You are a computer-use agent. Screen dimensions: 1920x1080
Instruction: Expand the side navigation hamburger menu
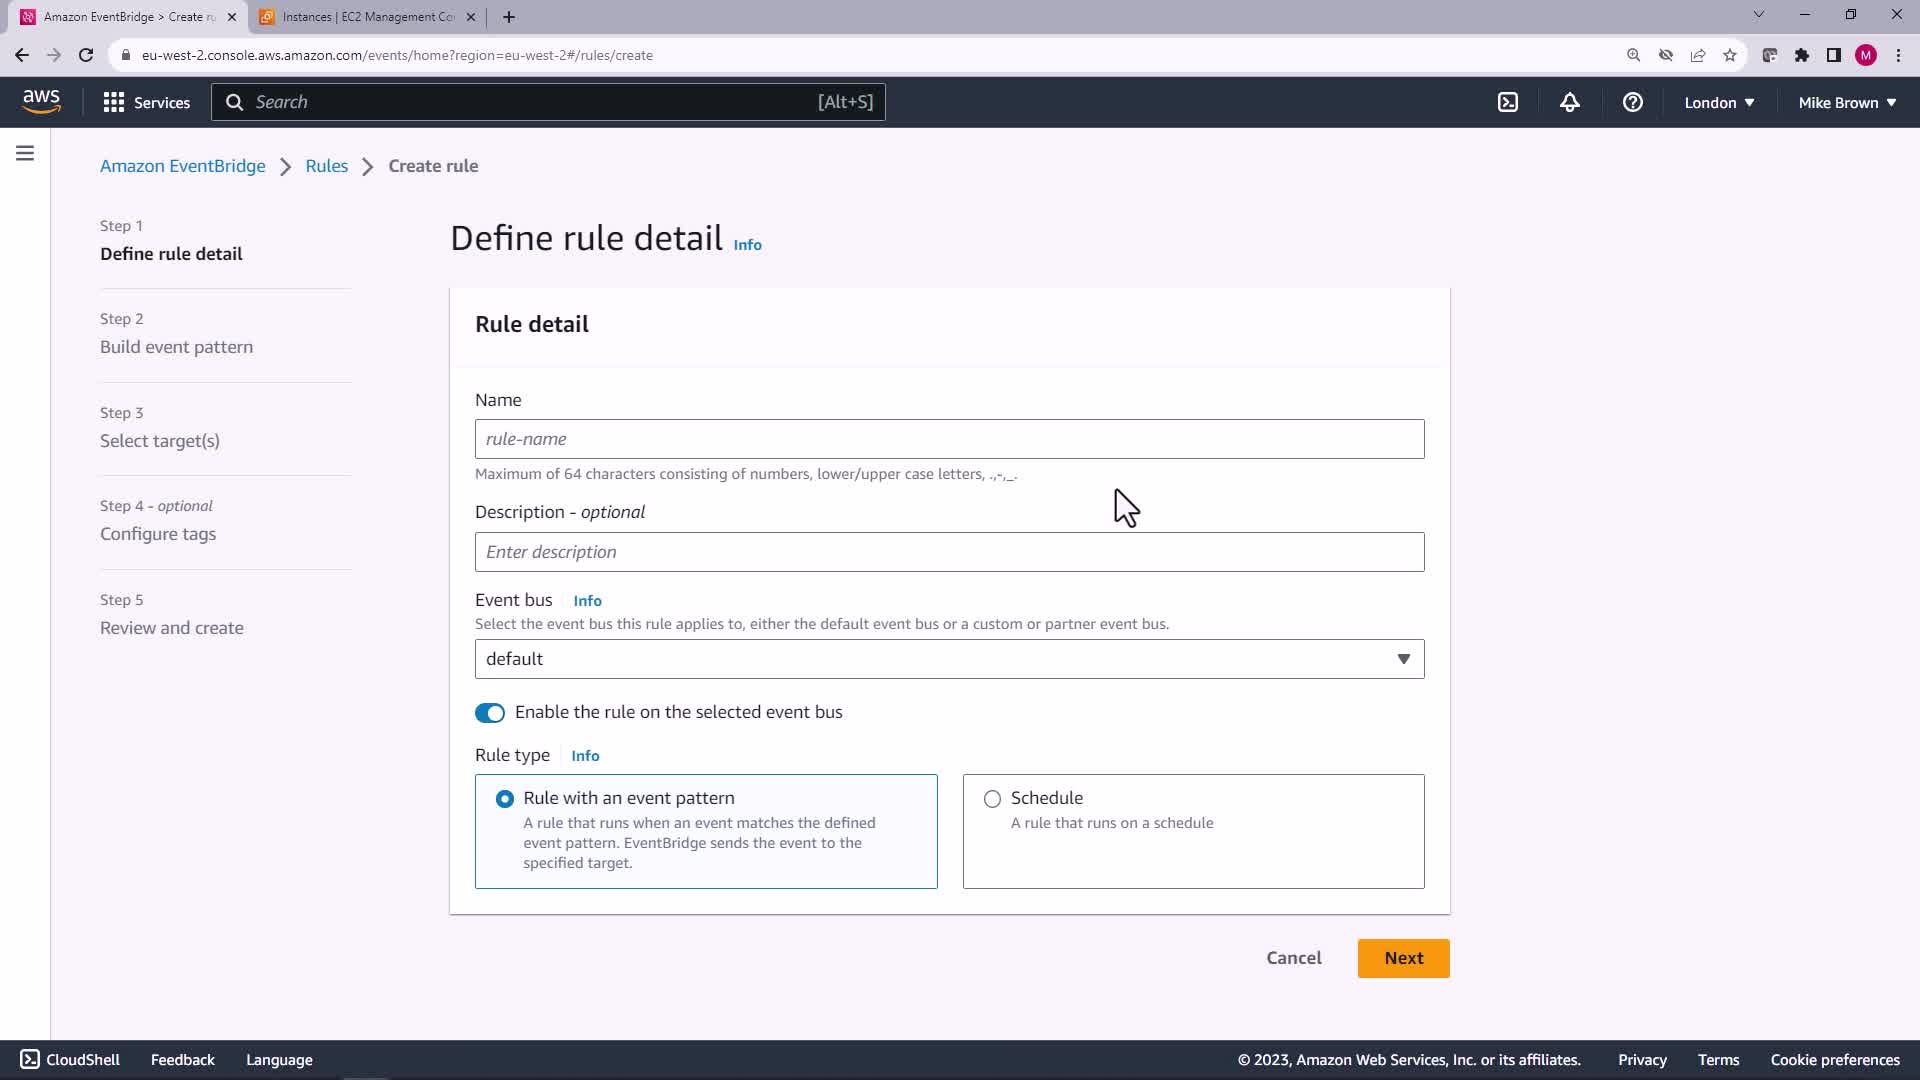(x=25, y=153)
